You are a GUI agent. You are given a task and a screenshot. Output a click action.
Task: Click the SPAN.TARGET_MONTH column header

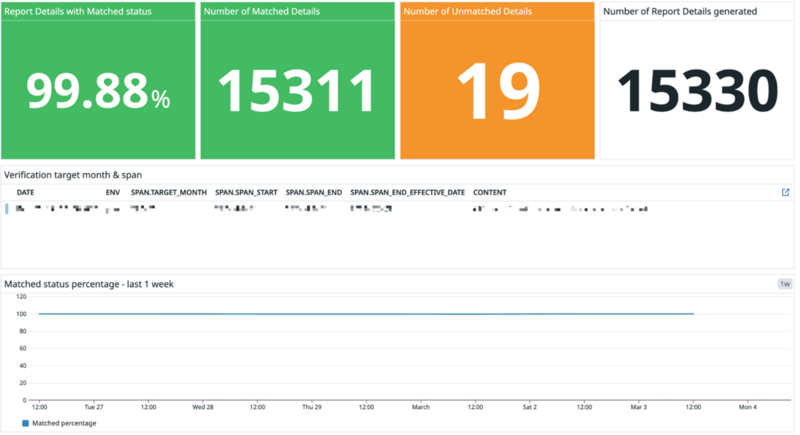169,192
